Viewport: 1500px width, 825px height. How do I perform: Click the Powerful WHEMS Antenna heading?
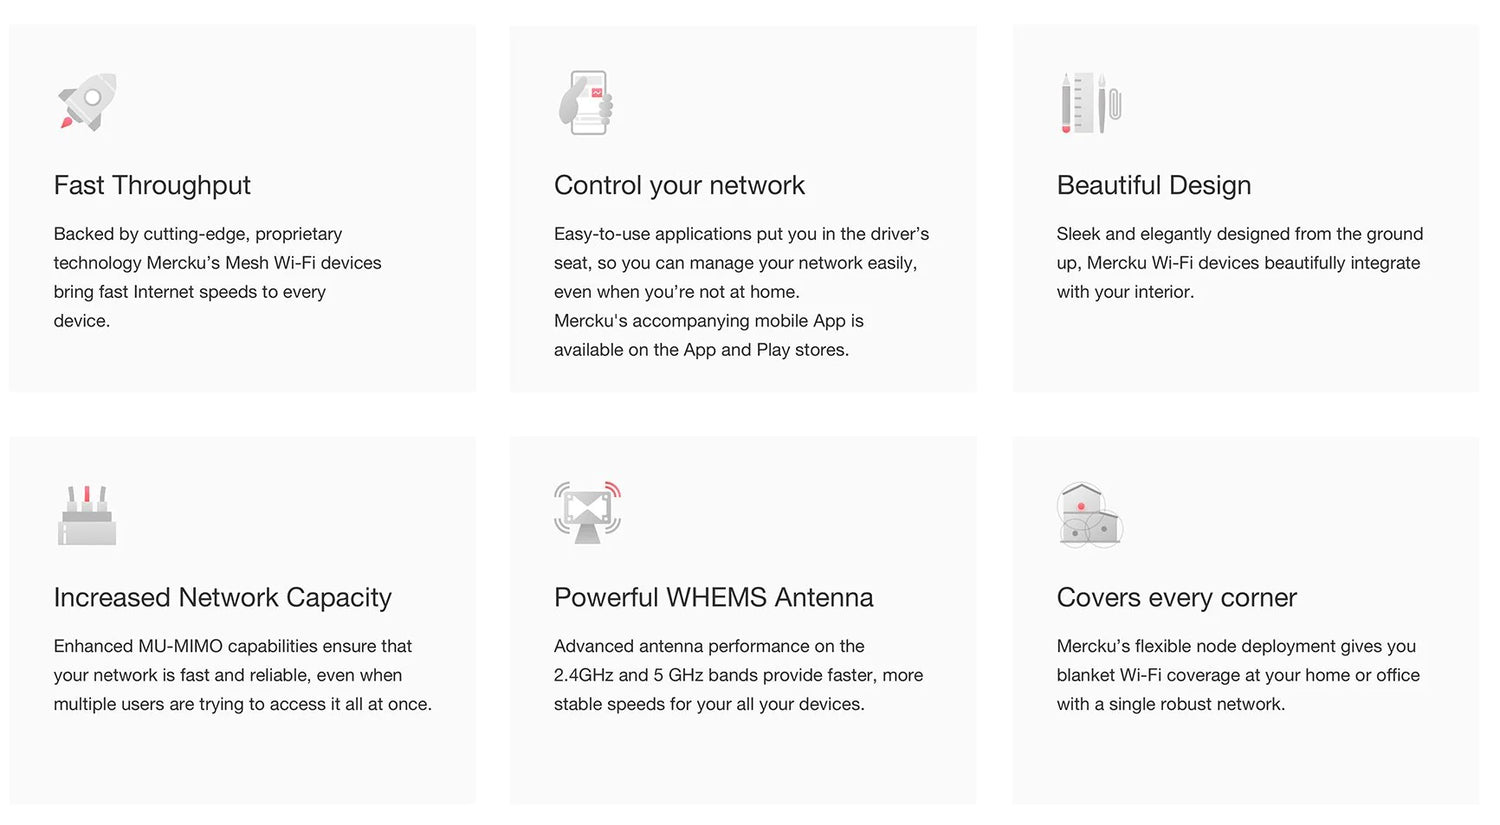coord(713,597)
